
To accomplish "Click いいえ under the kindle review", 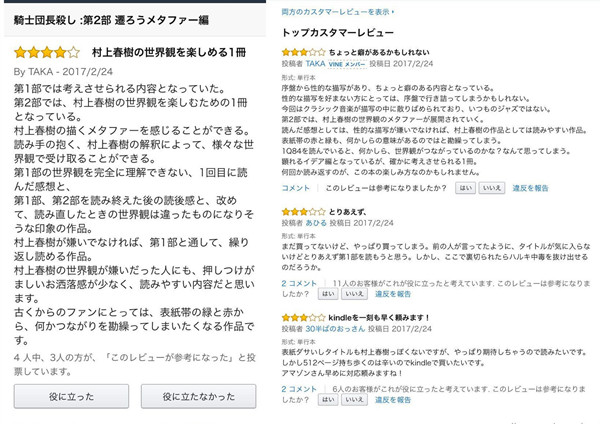I will pyautogui.click(x=351, y=399).
